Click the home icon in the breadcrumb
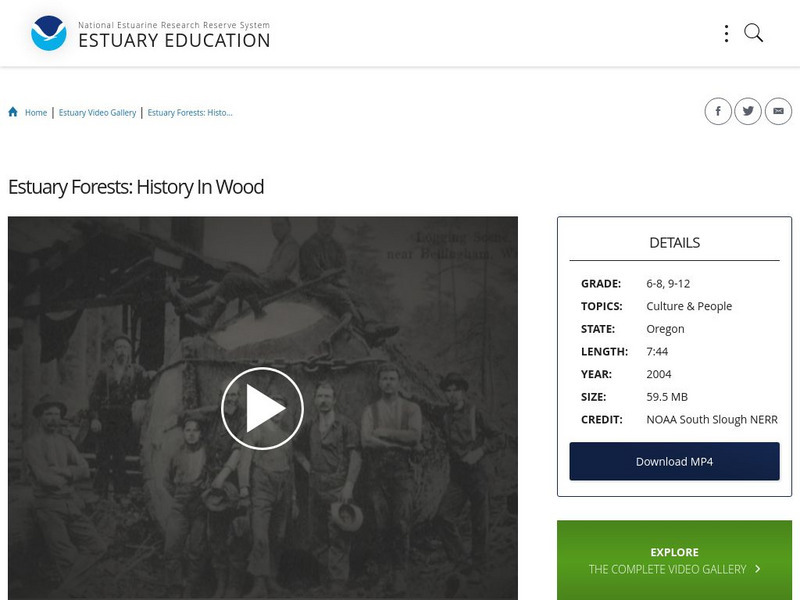This screenshot has height=600, width=800. pyautogui.click(x=12, y=112)
